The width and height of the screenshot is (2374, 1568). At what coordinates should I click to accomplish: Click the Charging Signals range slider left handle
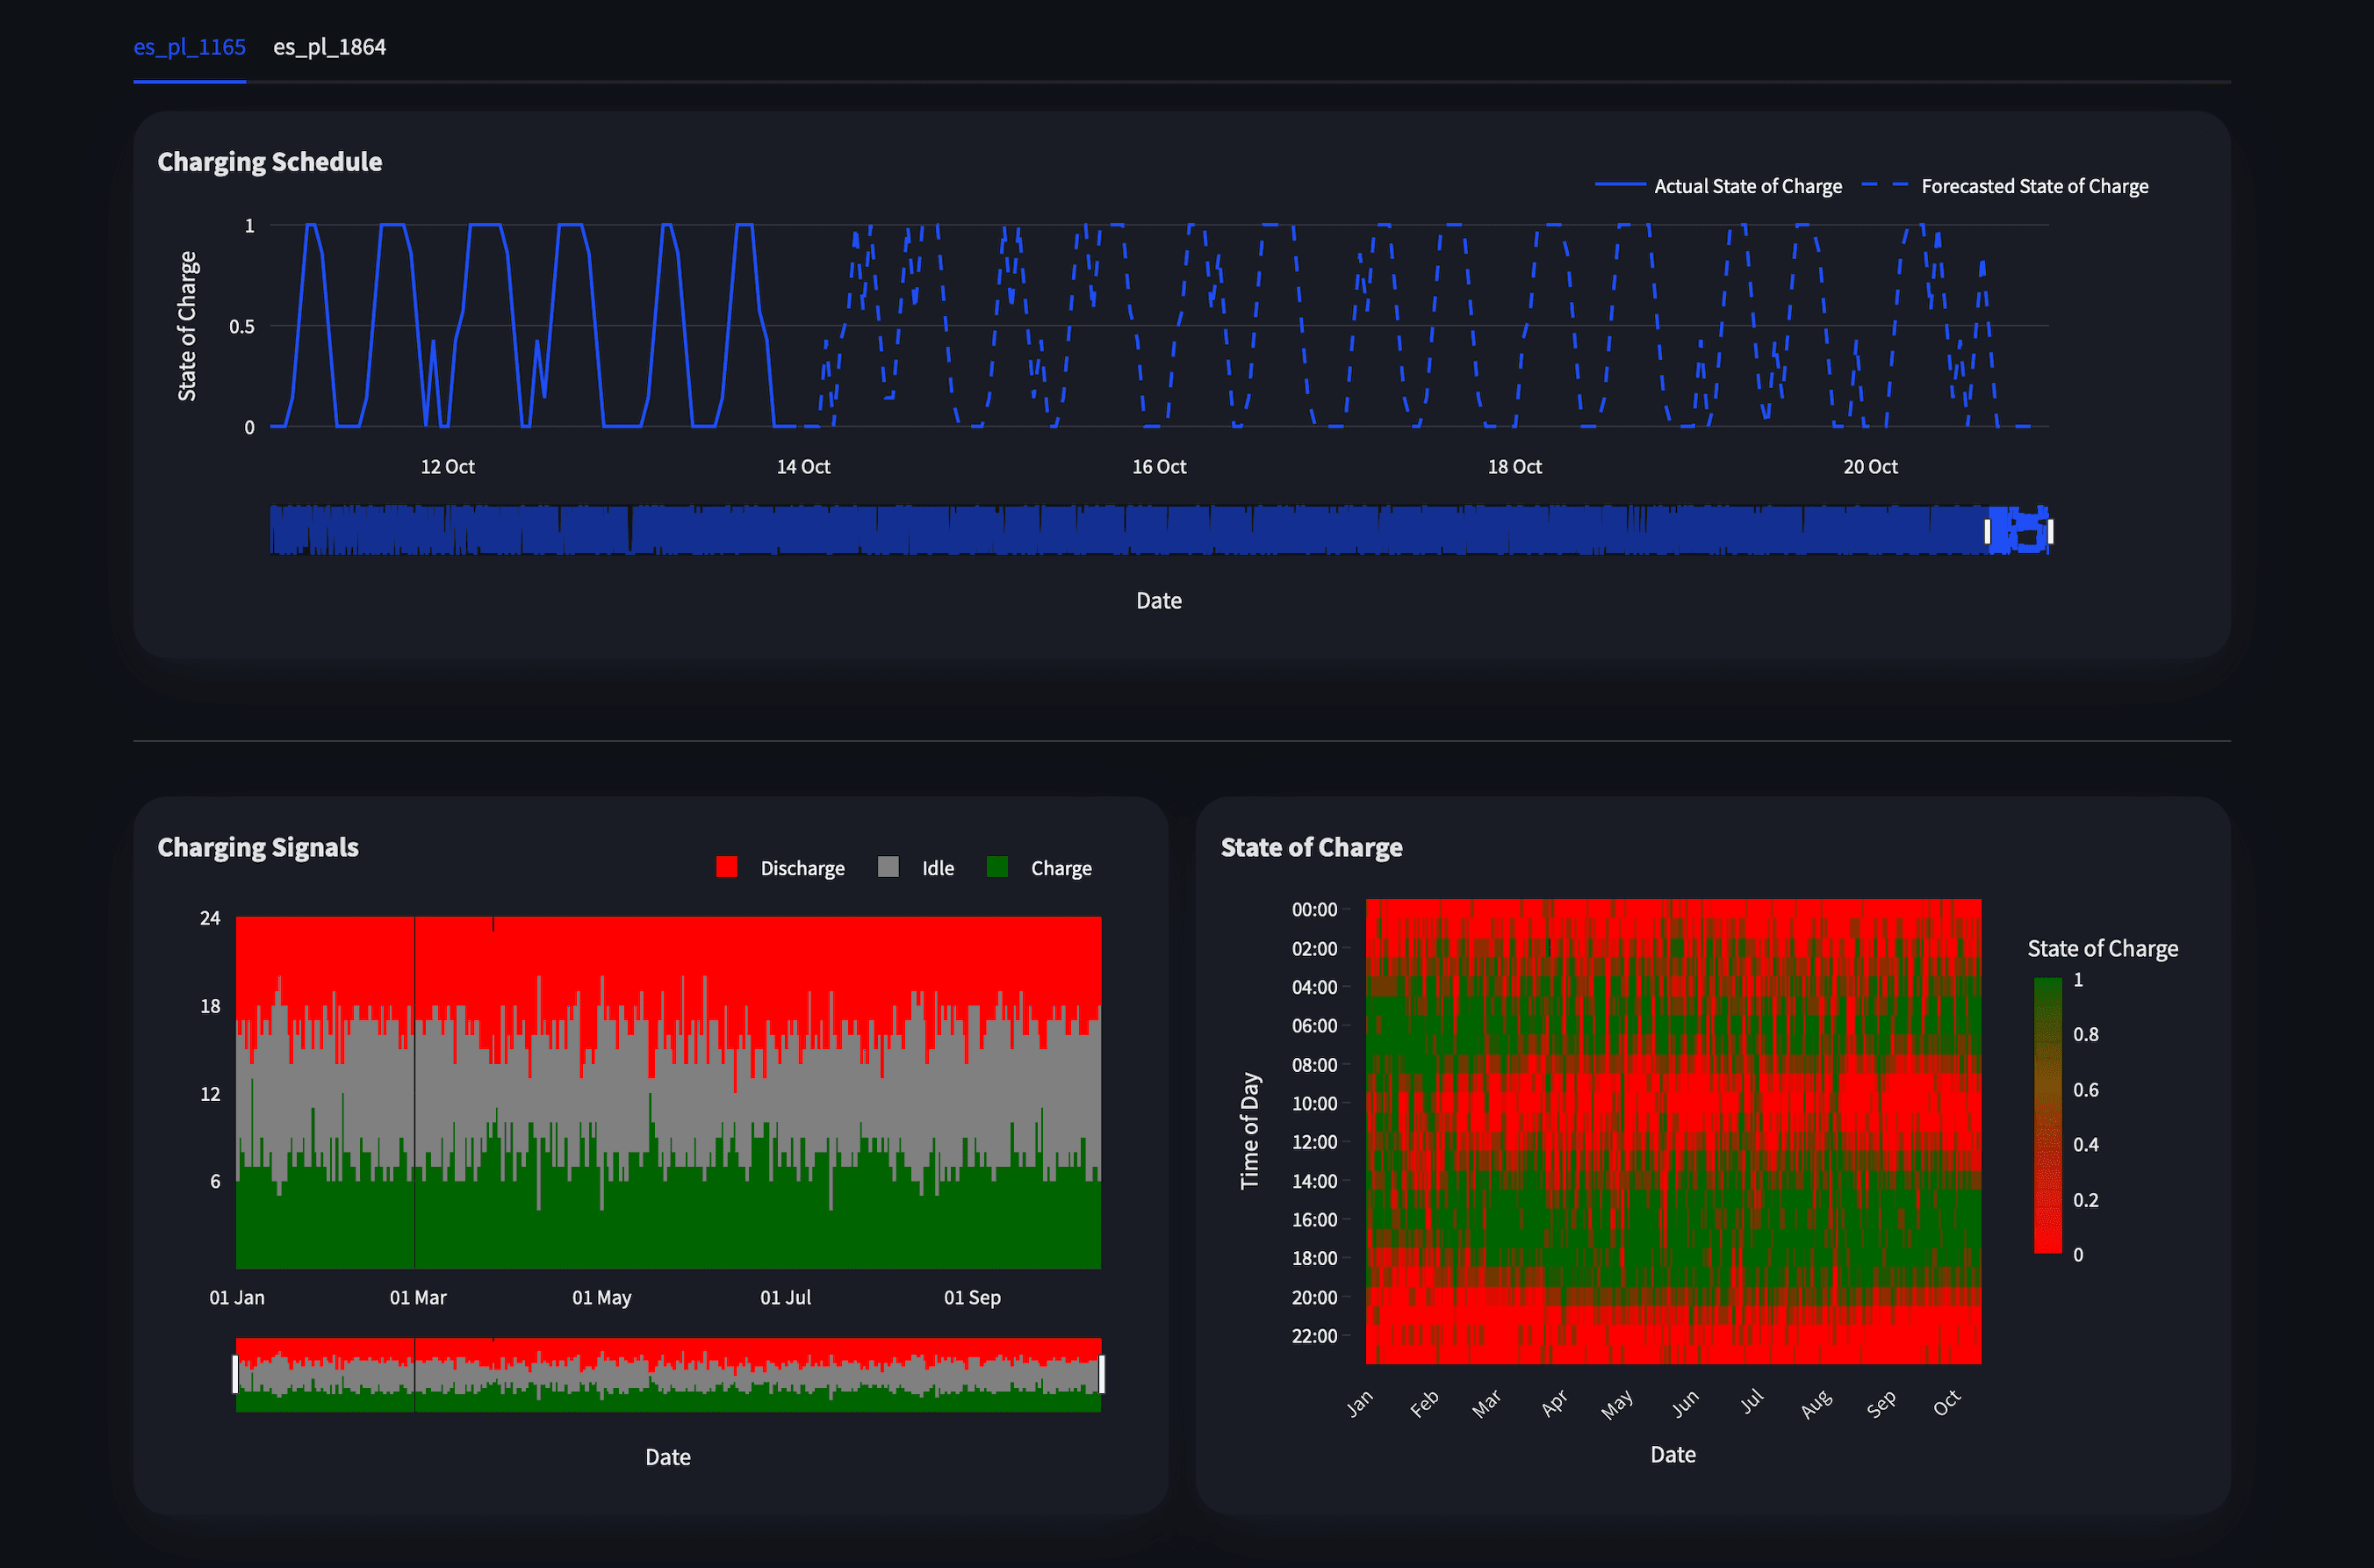point(236,1374)
